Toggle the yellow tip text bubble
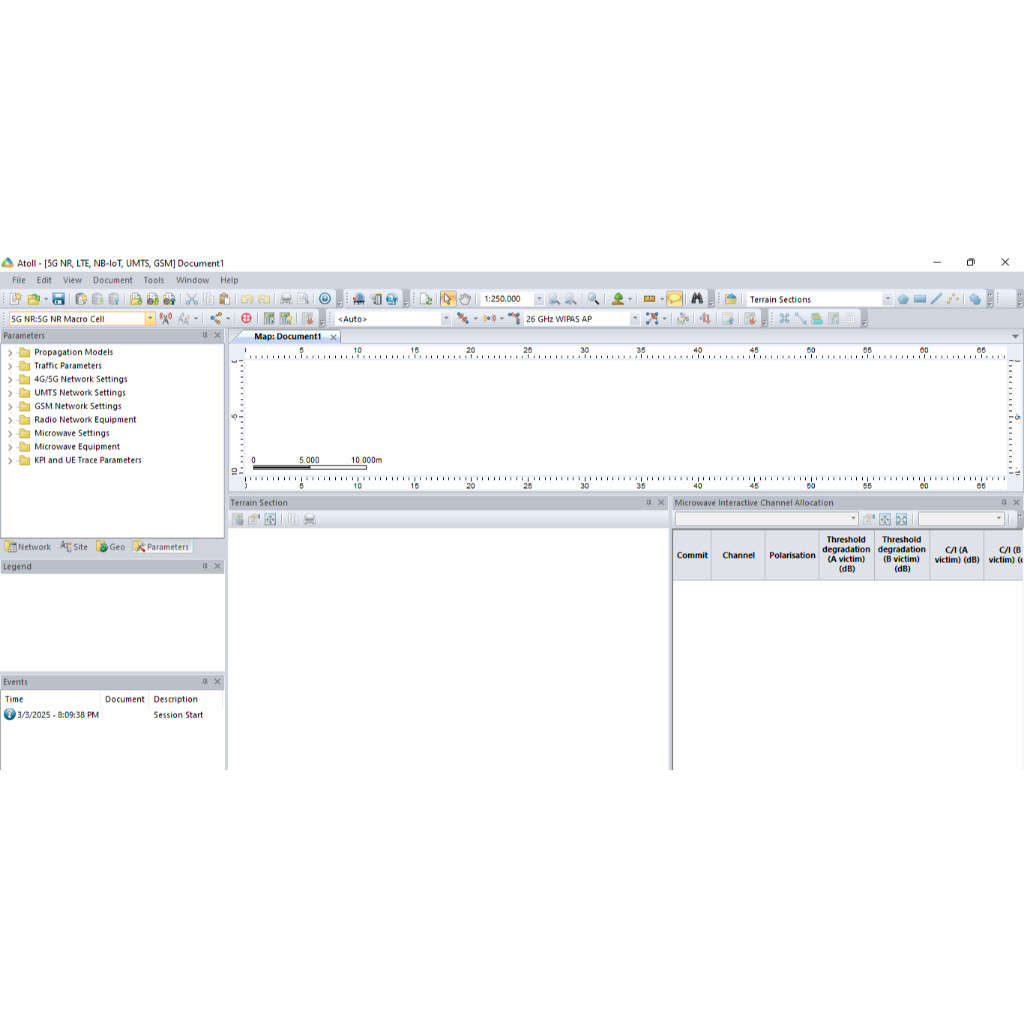The width and height of the screenshot is (1024, 1024). pyautogui.click(x=674, y=299)
